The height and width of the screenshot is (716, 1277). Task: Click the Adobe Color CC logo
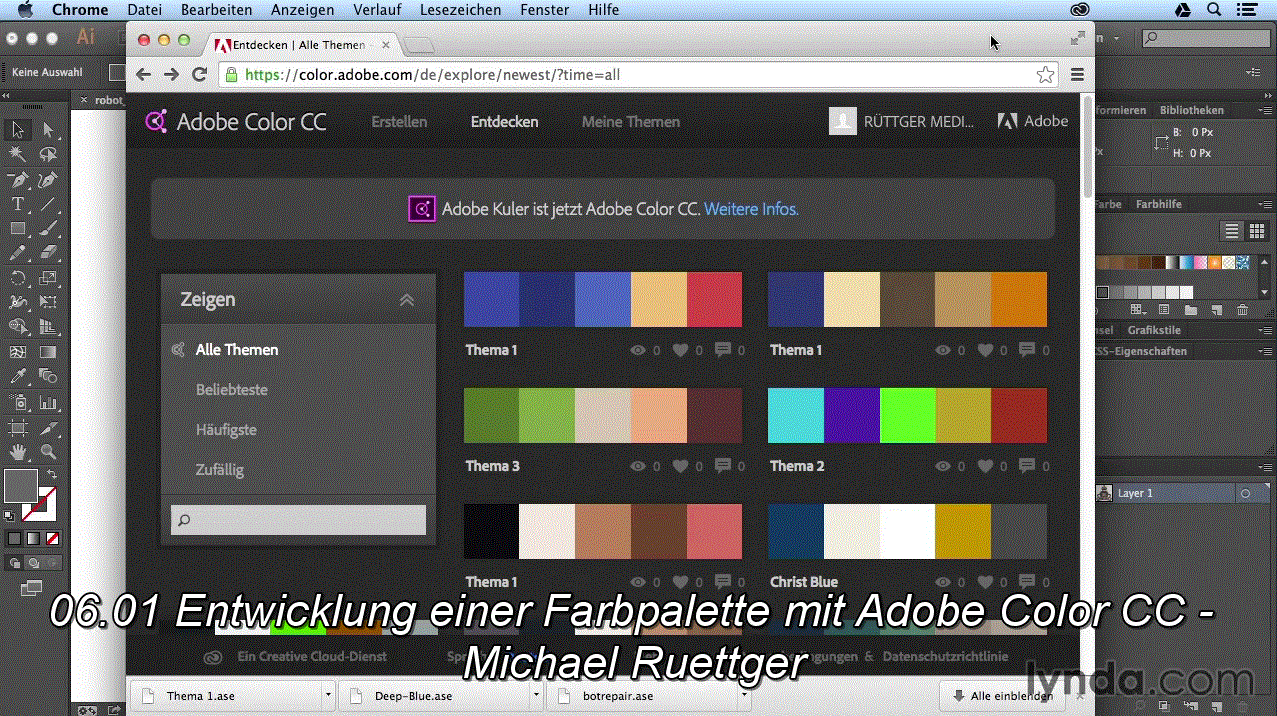click(236, 122)
